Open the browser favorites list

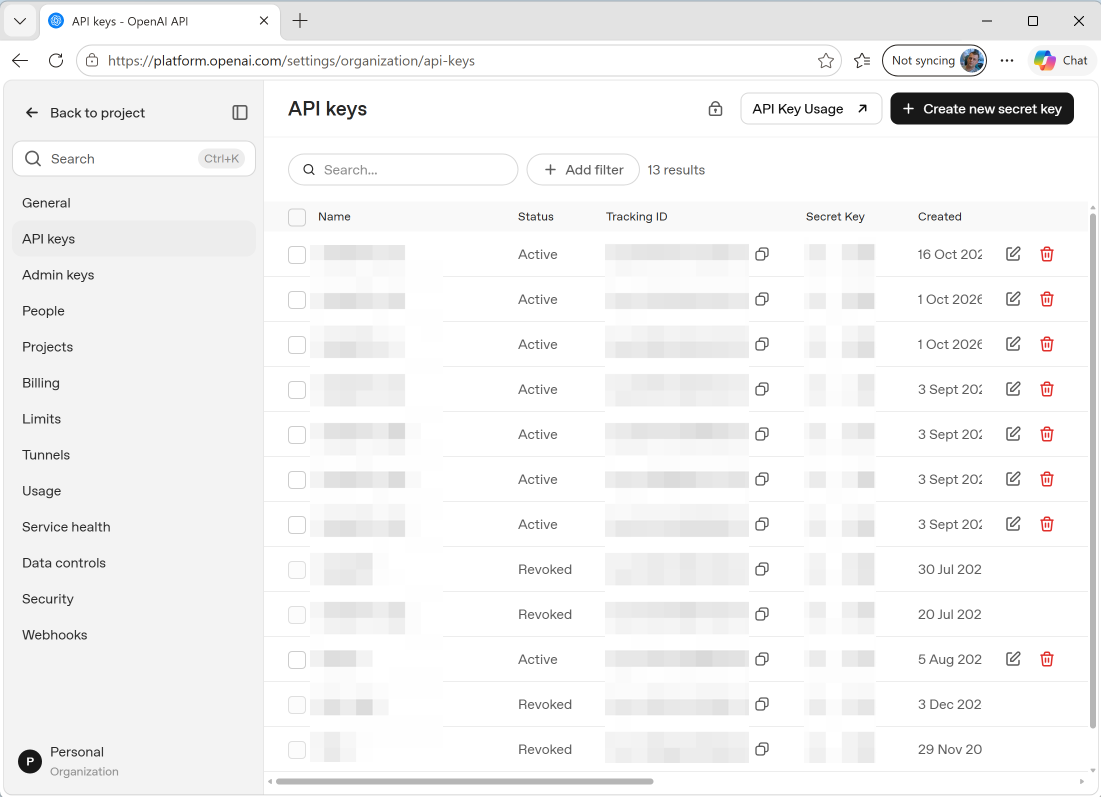point(862,60)
